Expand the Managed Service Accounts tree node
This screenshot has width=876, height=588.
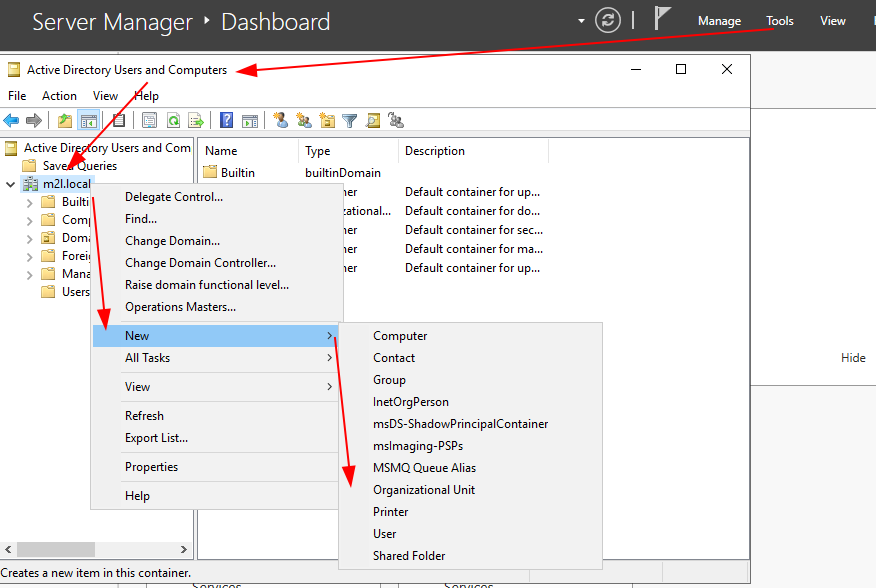[30, 274]
